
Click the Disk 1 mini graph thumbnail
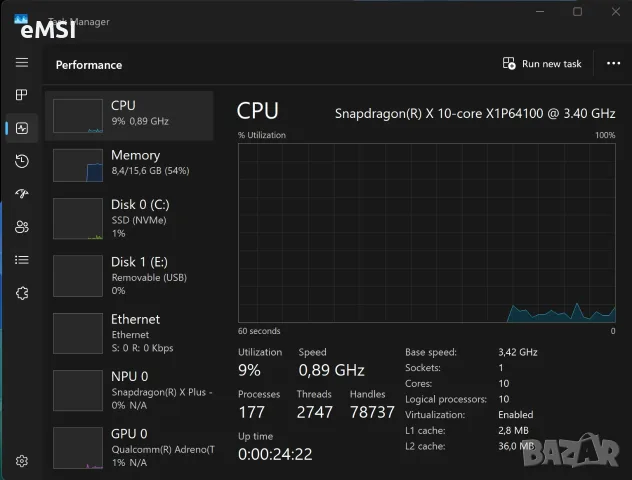tap(78, 276)
